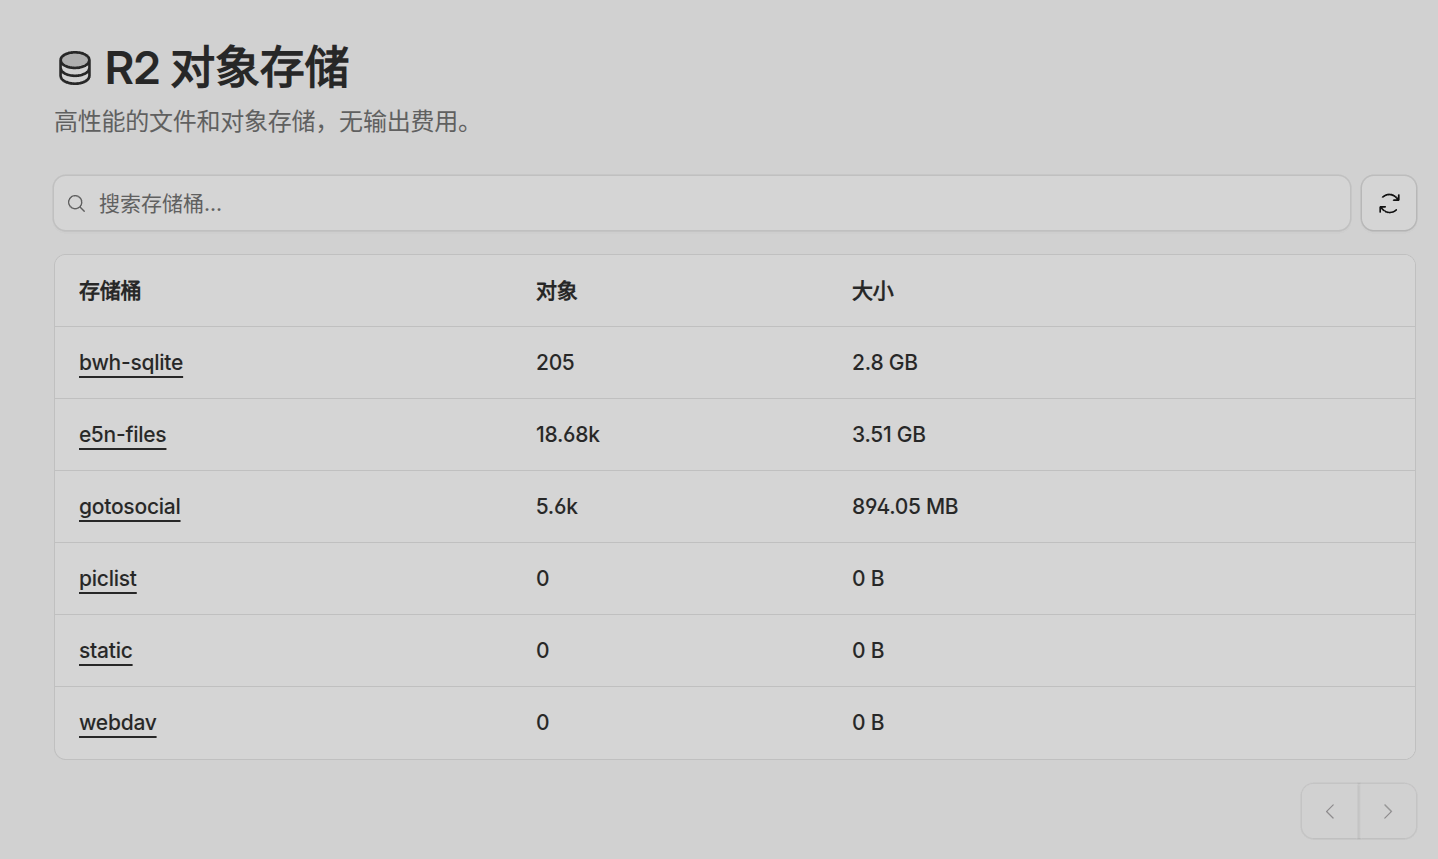Click the 存储桶 column header
The image size is (1438, 859).
[110, 291]
